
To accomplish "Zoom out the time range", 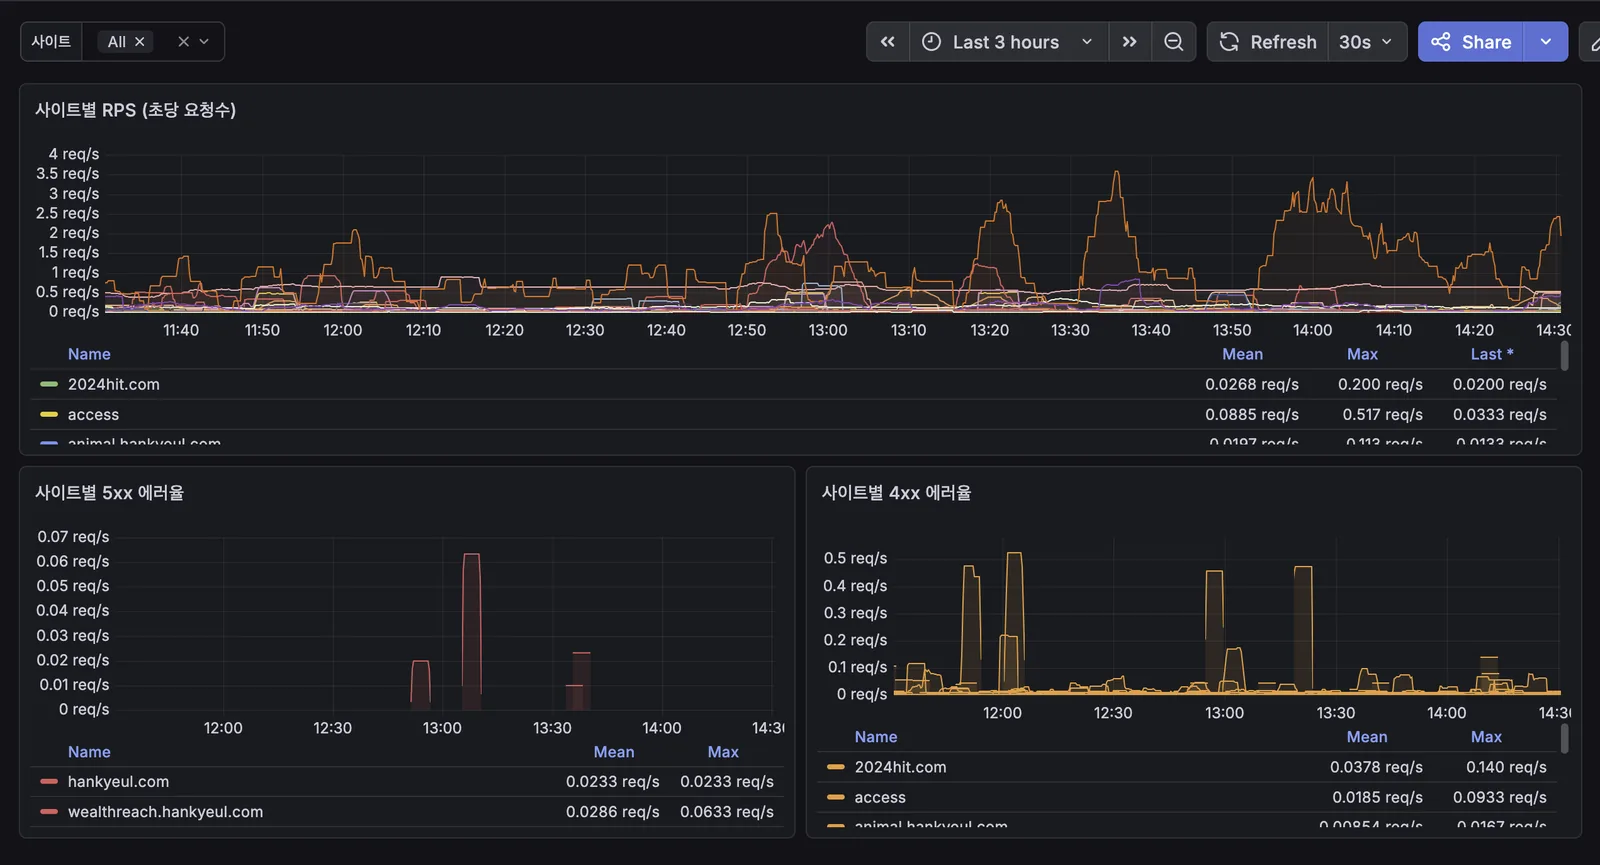I will click(1174, 42).
